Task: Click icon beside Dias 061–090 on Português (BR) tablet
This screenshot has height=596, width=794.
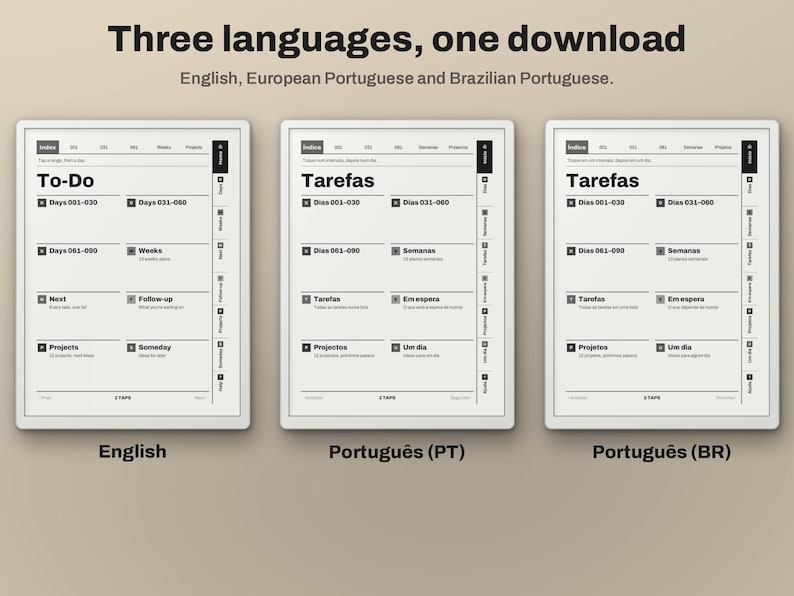Action: point(571,251)
